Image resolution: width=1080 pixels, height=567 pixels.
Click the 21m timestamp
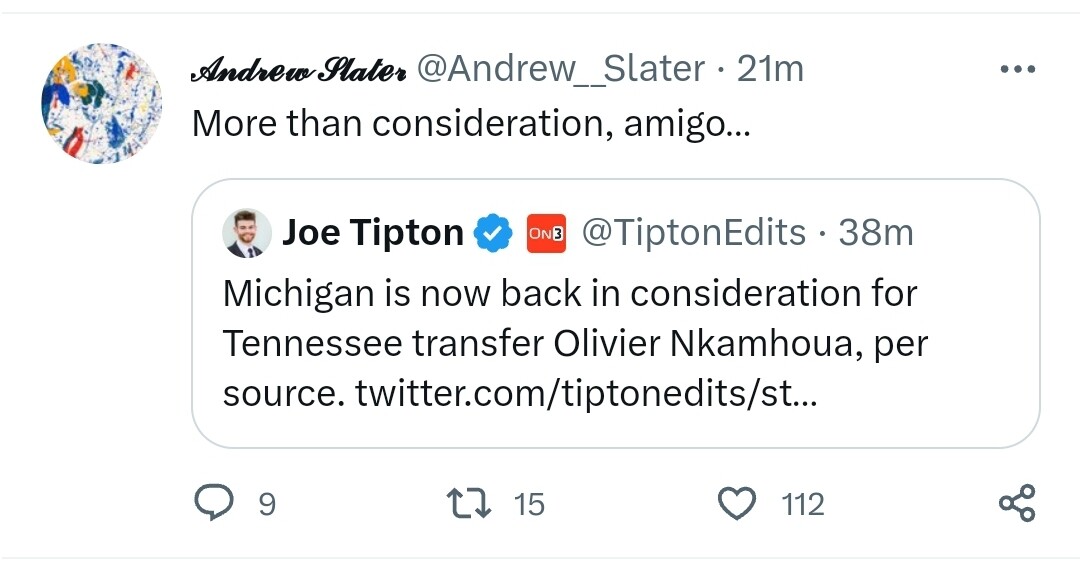click(x=770, y=69)
